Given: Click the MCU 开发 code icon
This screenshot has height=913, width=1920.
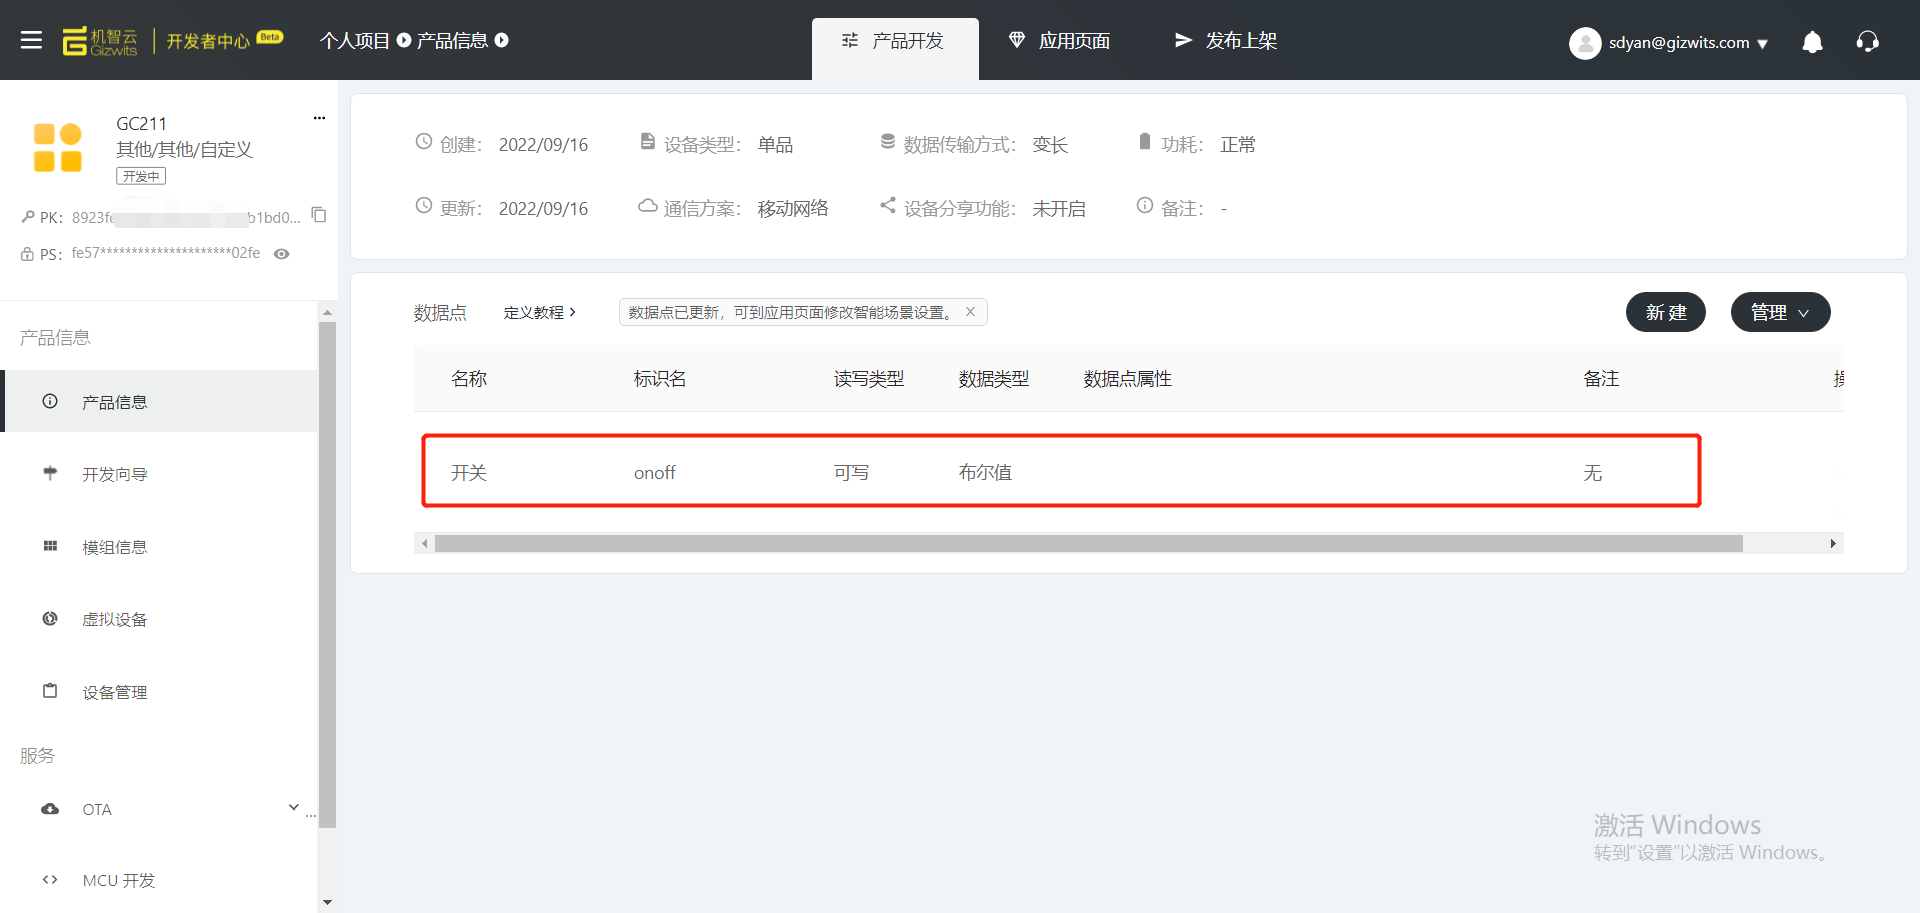Looking at the screenshot, I should [50, 879].
